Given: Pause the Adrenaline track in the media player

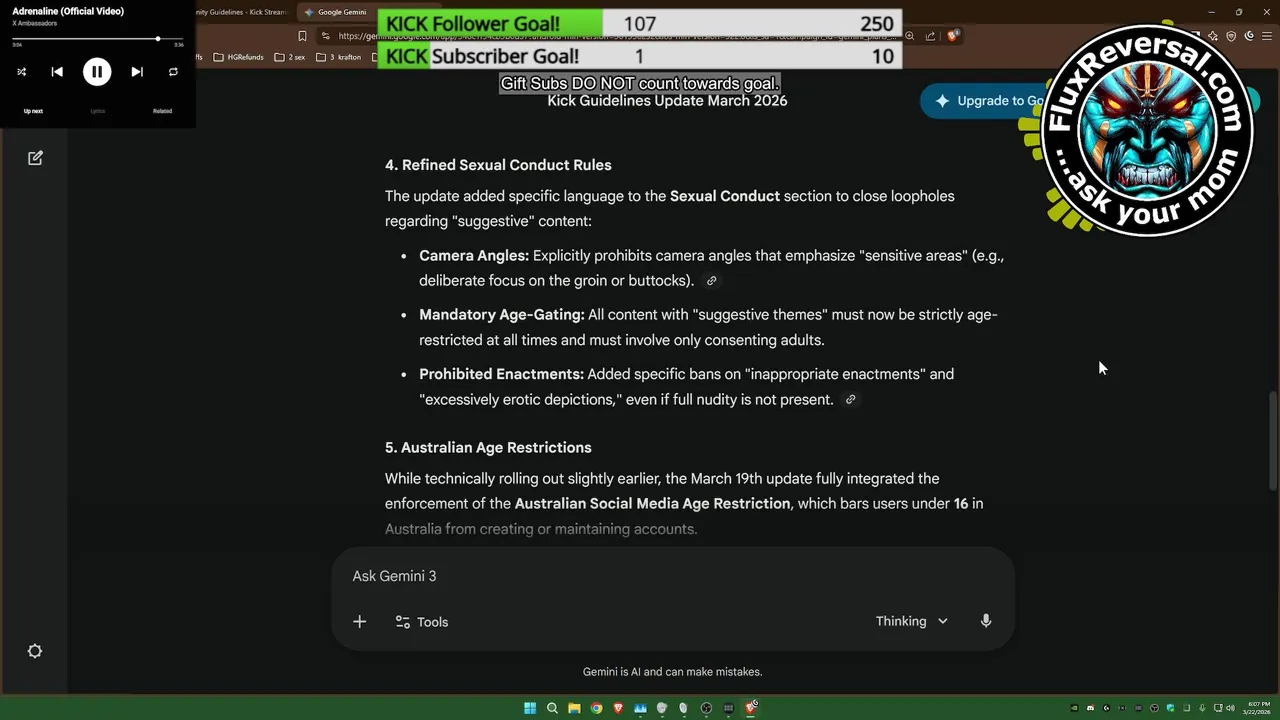Looking at the screenshot, I should coord(96,71).
